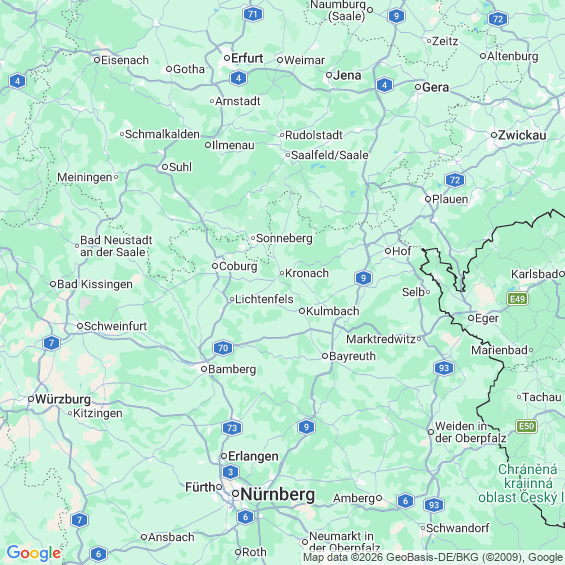Click the A7 shield near Schweinfurt
Image resolution: width=565 pixels, height=565 pixels.
point(52,343)
